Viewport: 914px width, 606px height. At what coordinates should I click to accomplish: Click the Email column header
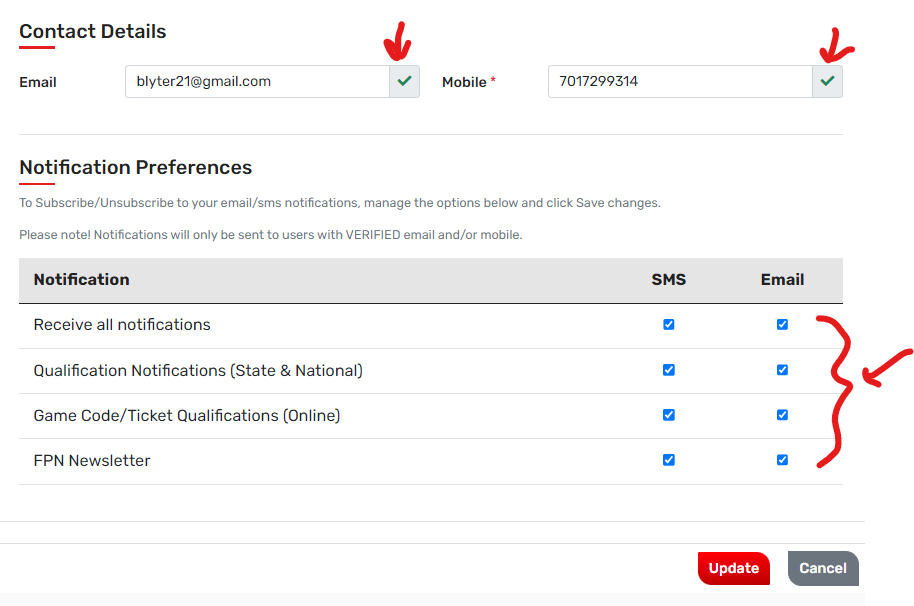(782, 280)
